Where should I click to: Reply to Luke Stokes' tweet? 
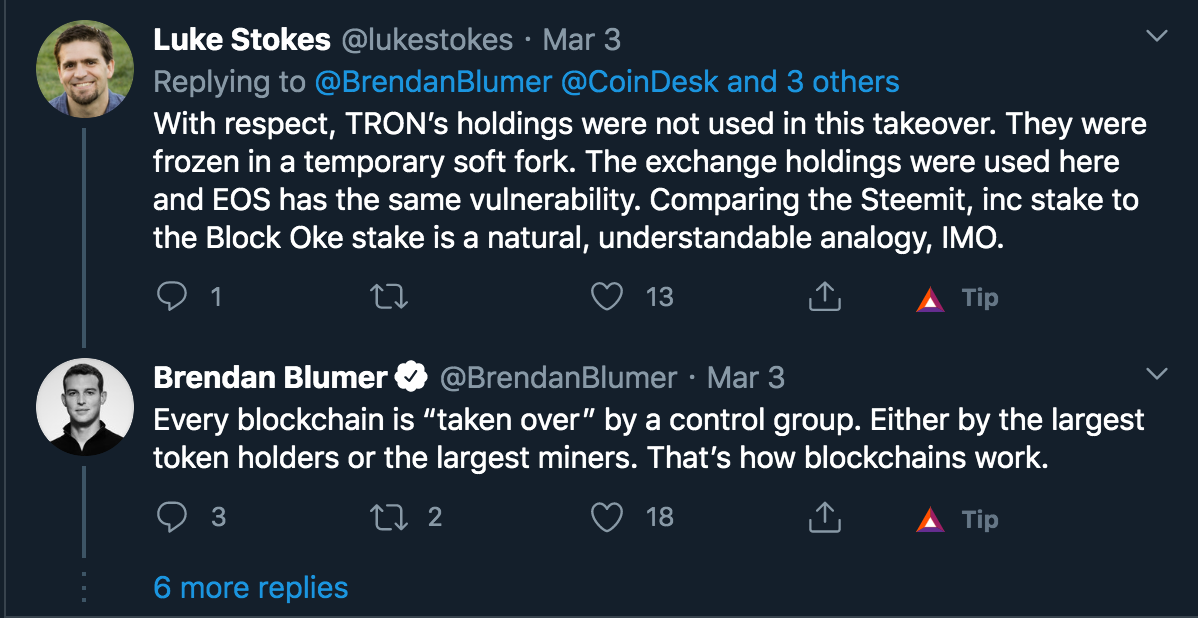172,296
